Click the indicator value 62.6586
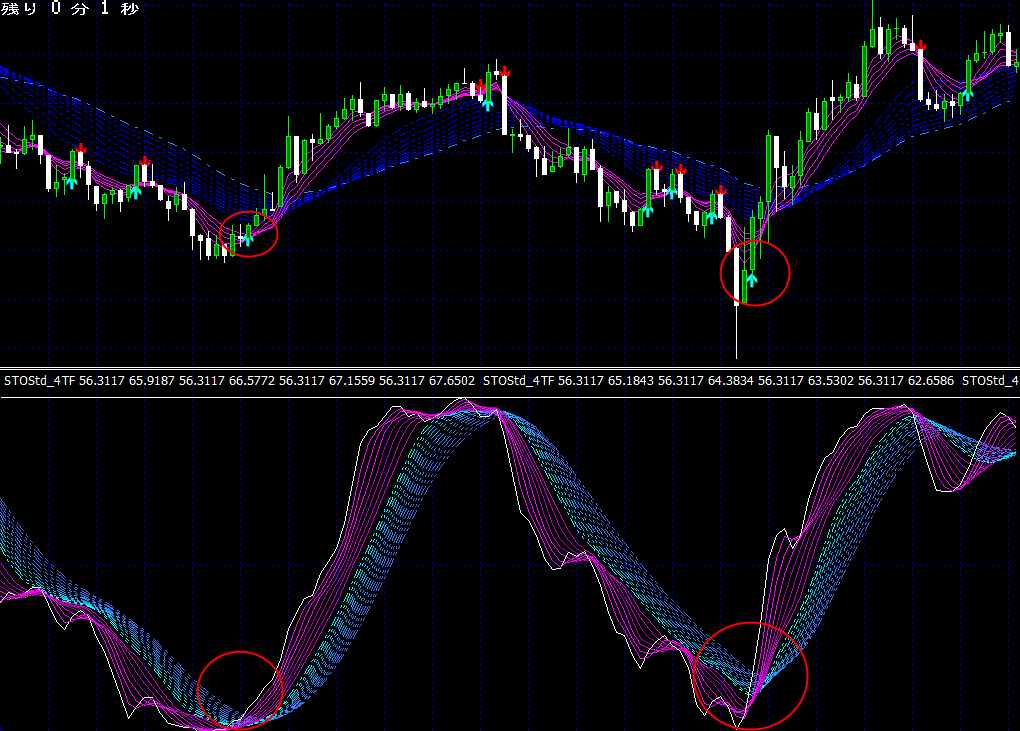The image size is (1020, 731). pos(931,380)
